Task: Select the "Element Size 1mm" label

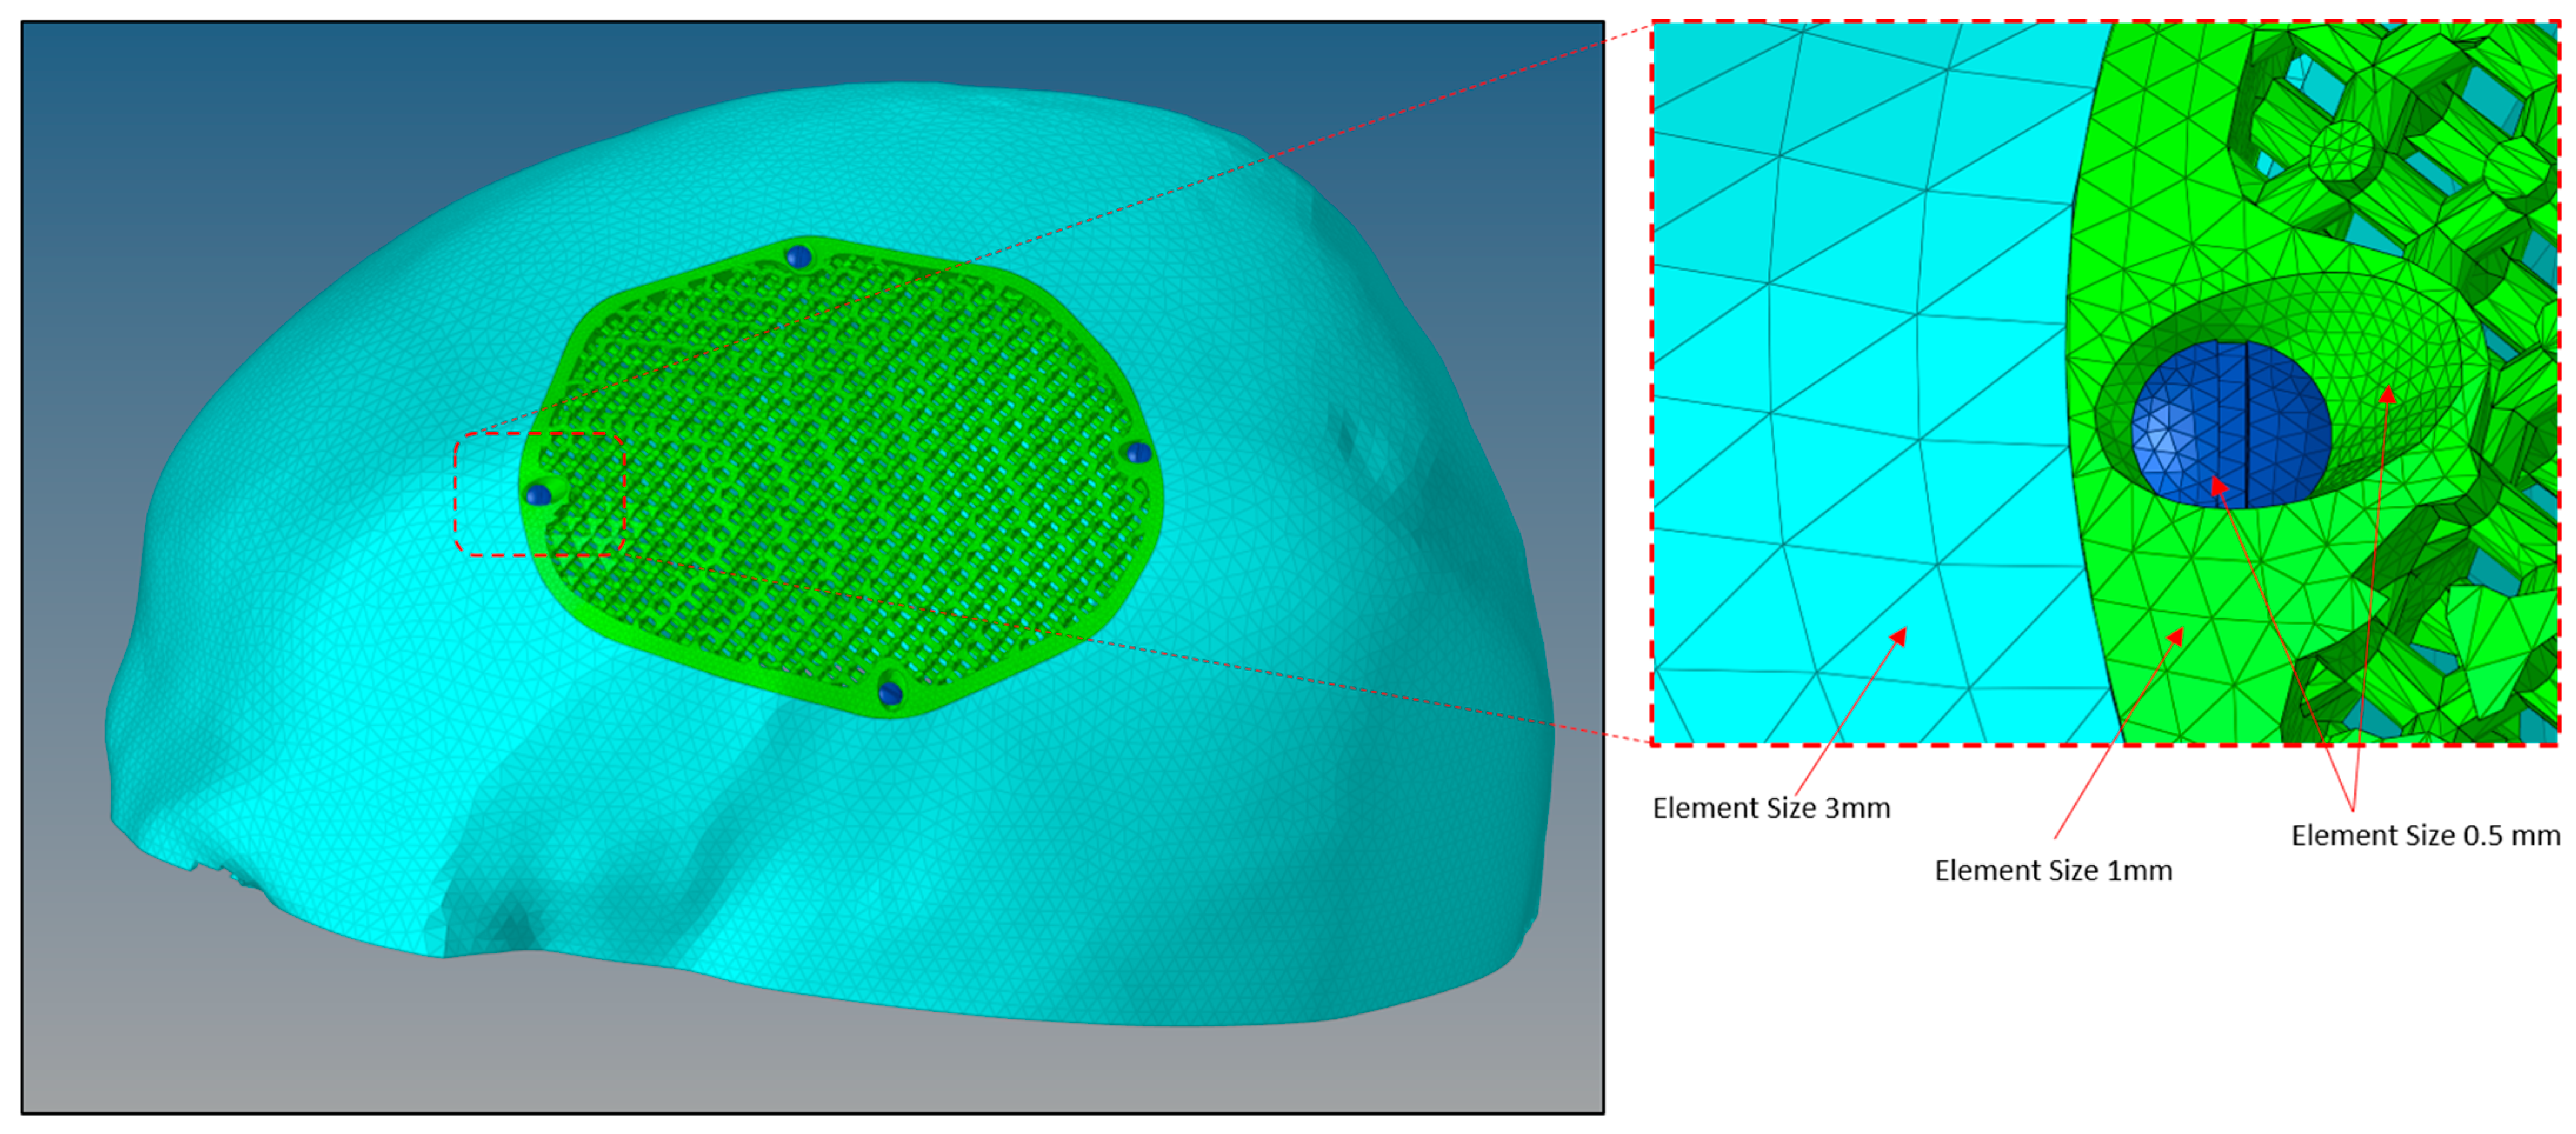Action: pos(2053,871)
